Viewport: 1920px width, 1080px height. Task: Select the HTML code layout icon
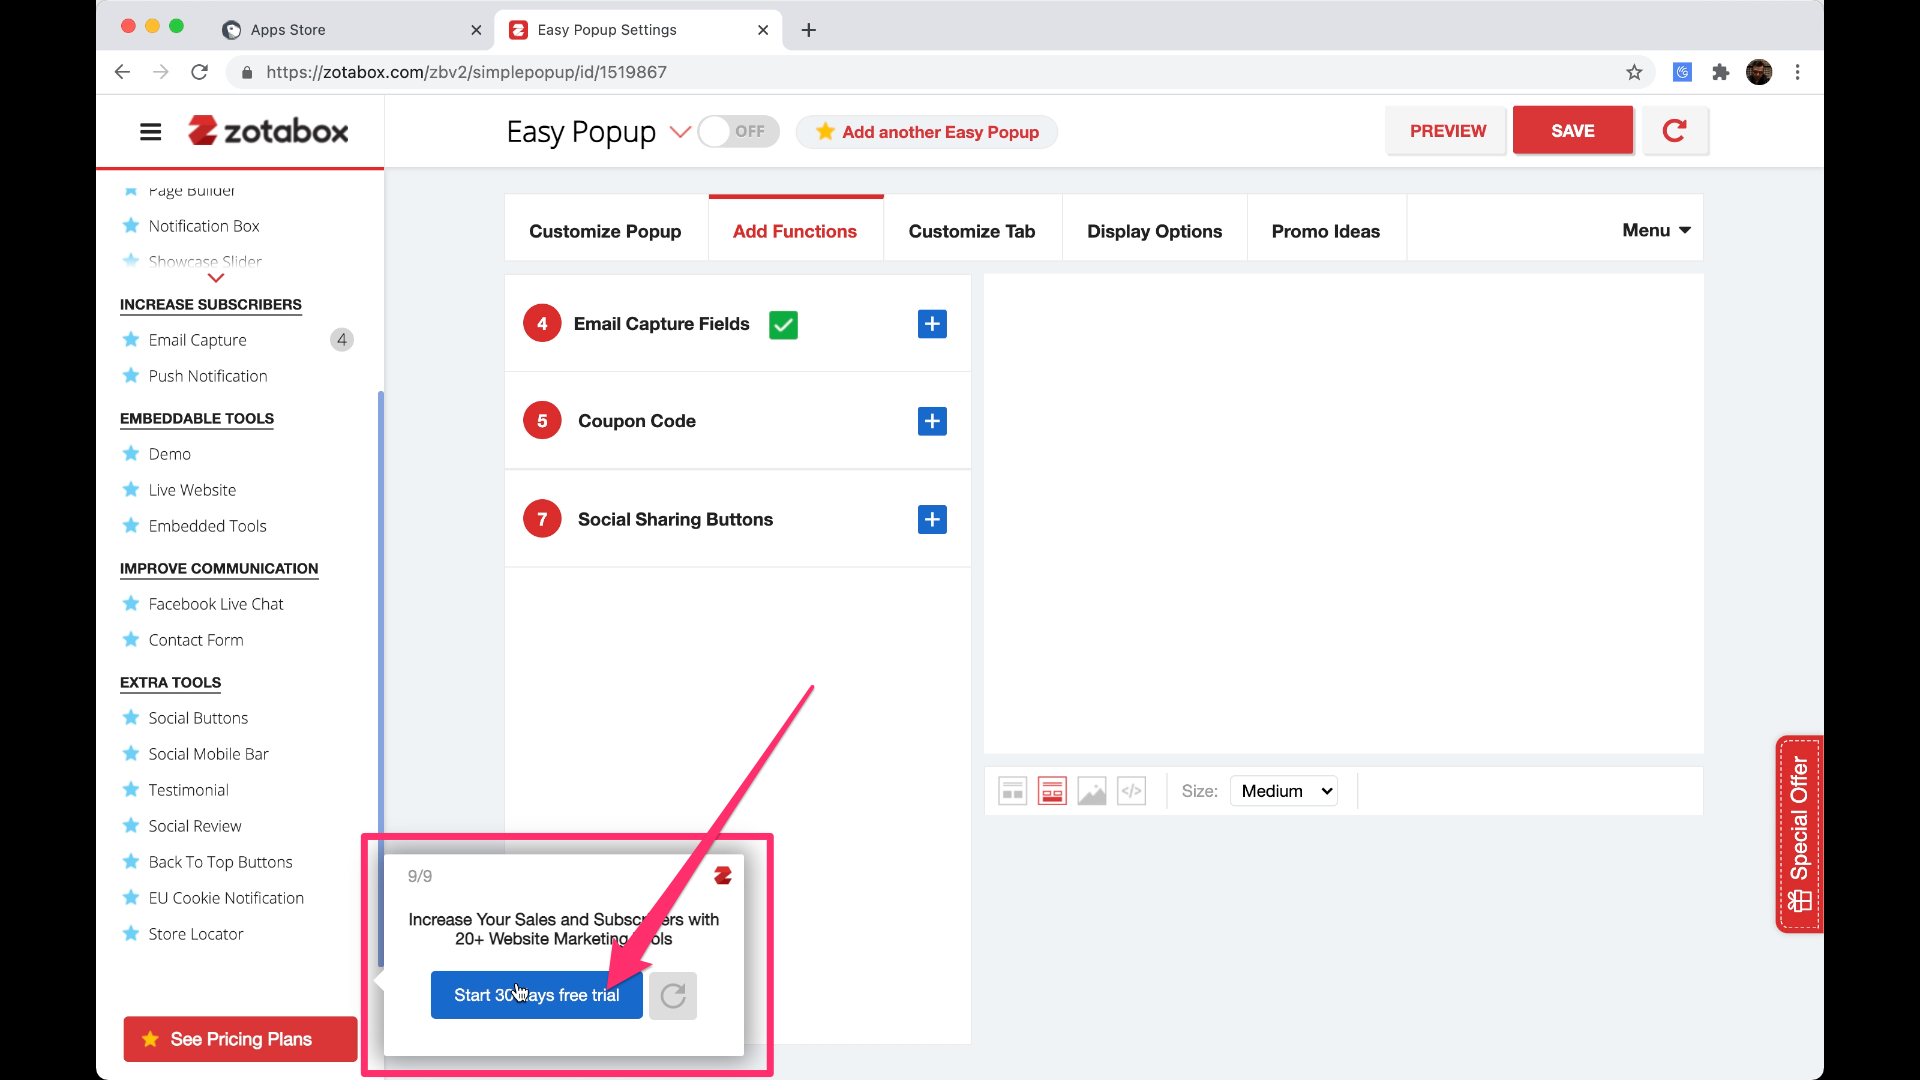pos(1131,791)
